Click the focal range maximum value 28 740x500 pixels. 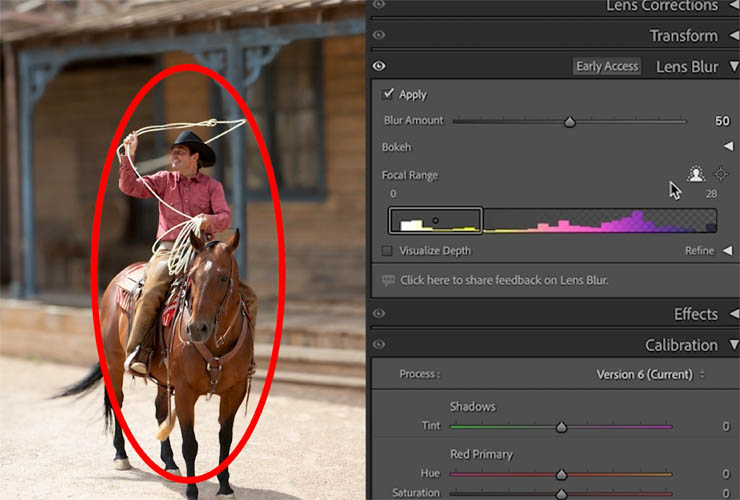pos(711,194)
